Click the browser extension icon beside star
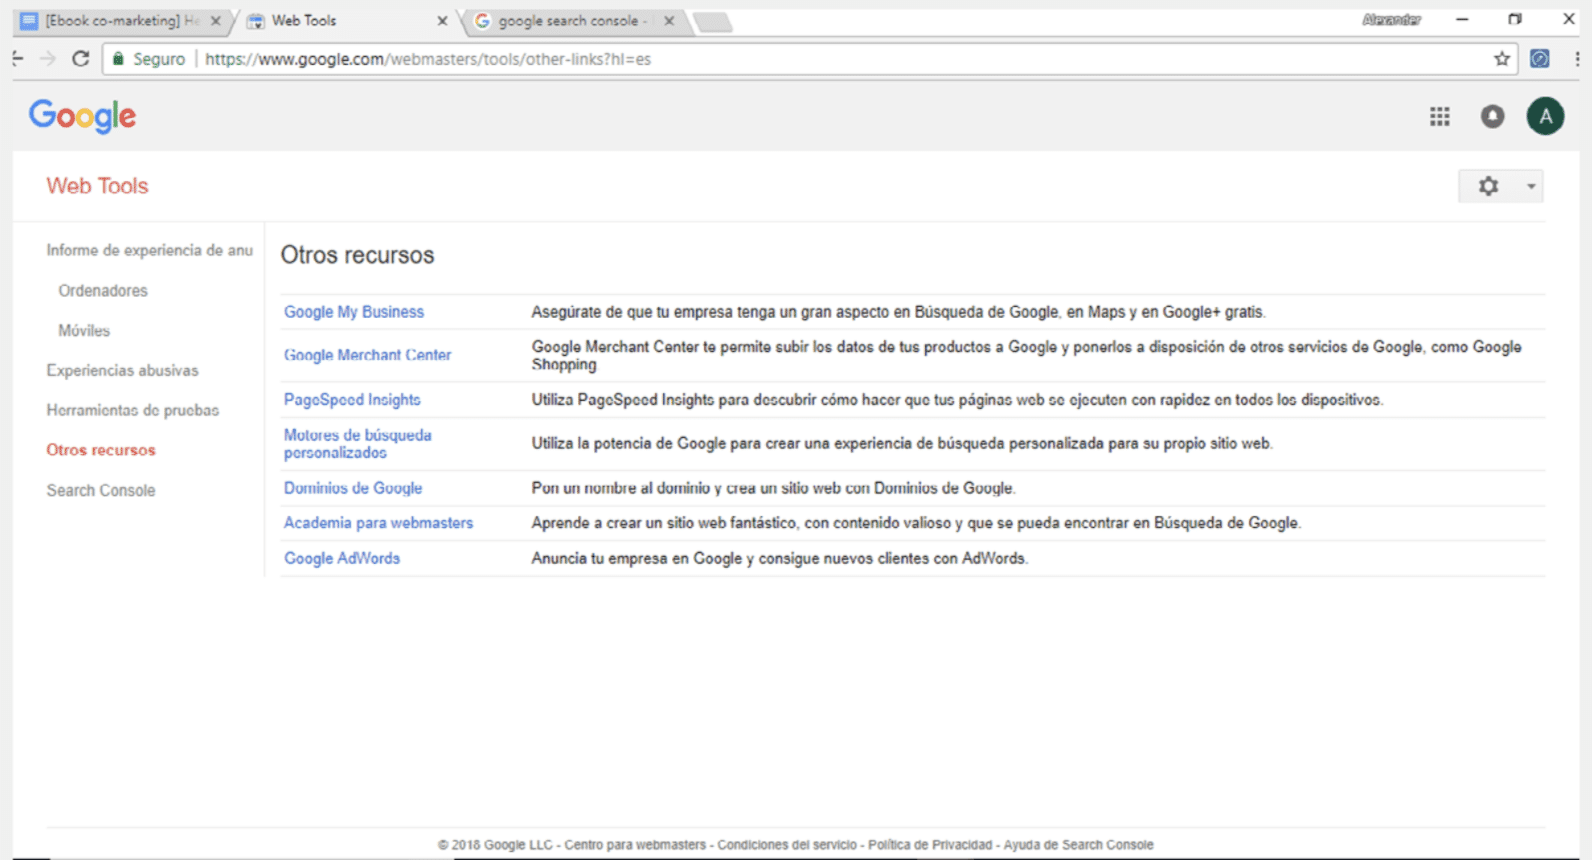This screenshot has width=1592, height=860. pos(1540,59)
